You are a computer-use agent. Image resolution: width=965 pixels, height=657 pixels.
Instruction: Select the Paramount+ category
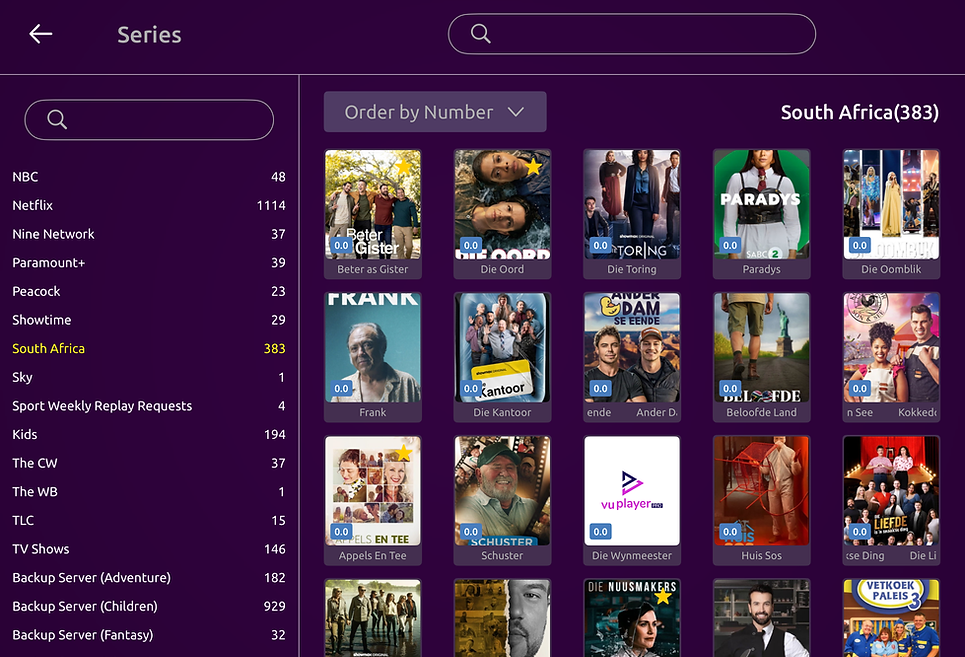[149, 263]
